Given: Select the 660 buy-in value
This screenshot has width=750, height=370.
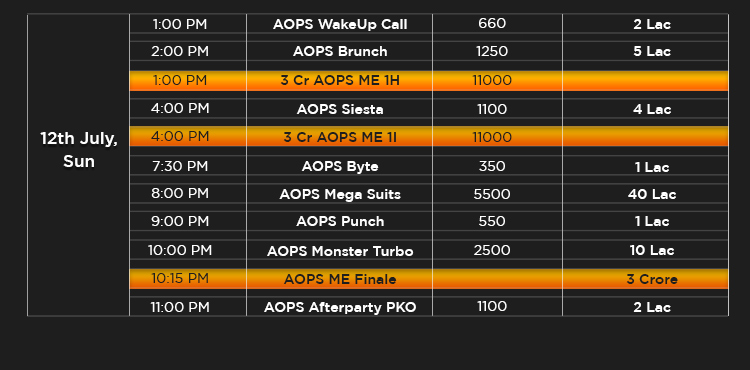Looking at the screenshot, I should click(x=492, y=23).
